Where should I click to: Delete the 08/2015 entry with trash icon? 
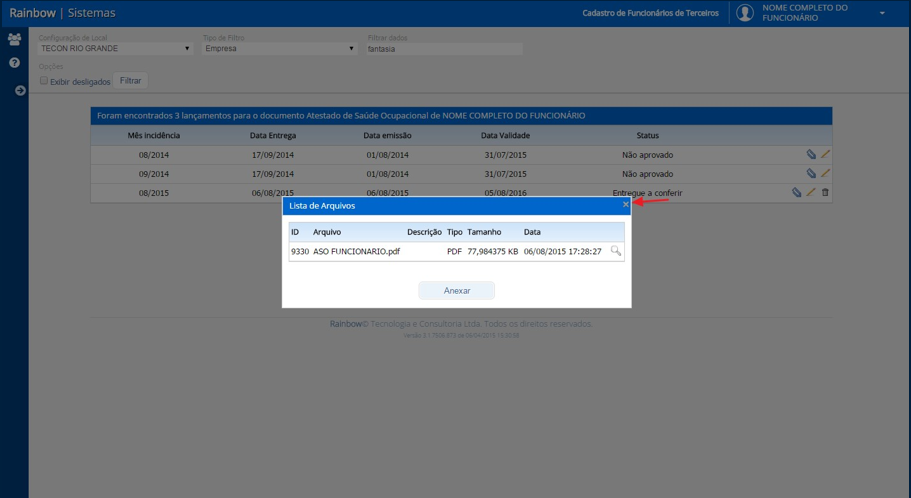(x=825, y=192)
